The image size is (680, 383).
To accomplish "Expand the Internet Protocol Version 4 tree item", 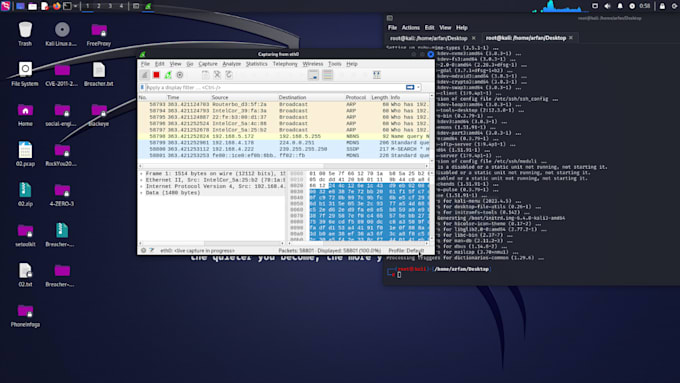I will (x=141, y=186).
